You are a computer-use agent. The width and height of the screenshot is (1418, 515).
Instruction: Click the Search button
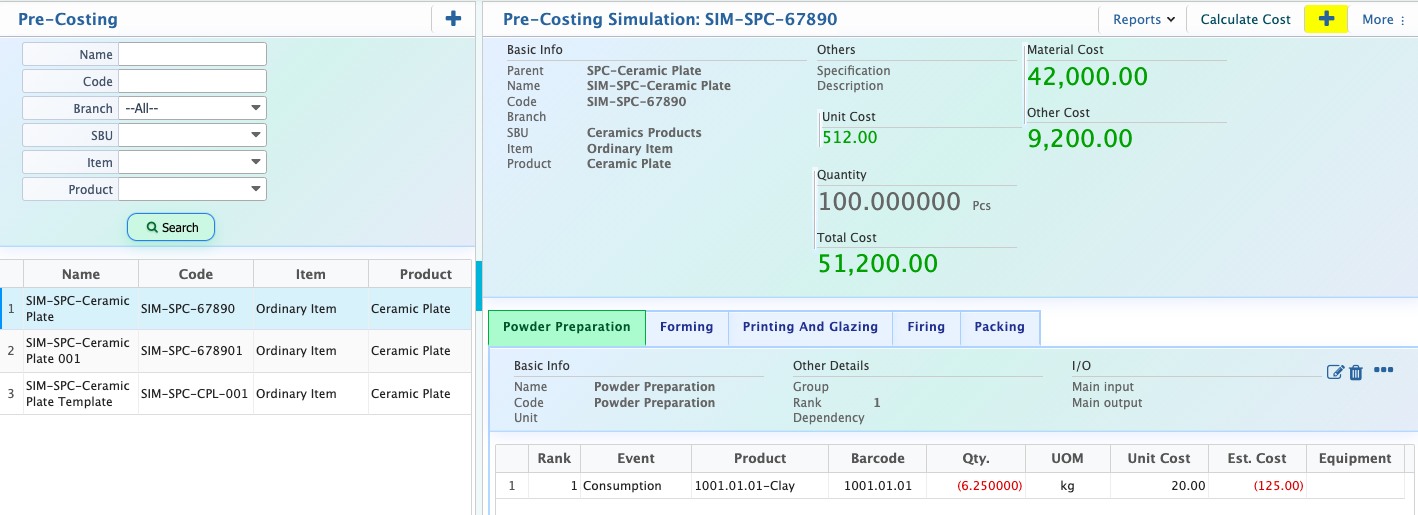[171, 227]
